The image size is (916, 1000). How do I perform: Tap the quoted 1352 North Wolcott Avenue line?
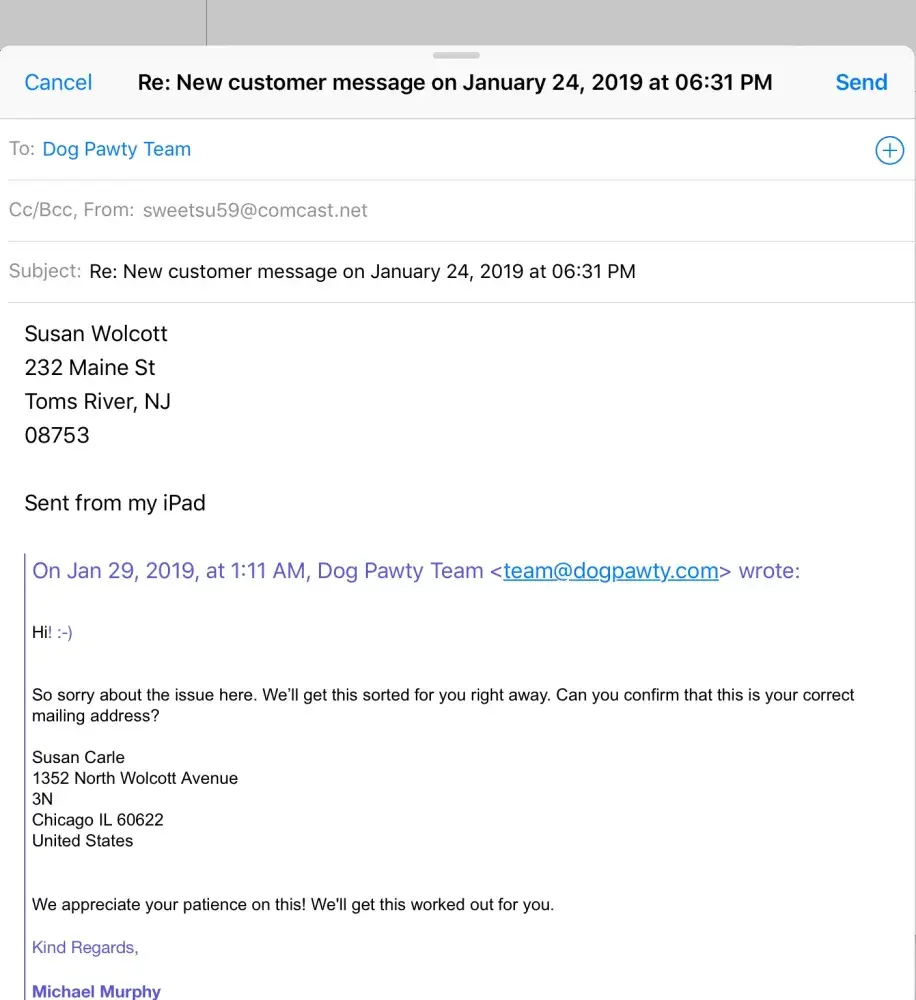click(x=135, y=778)
